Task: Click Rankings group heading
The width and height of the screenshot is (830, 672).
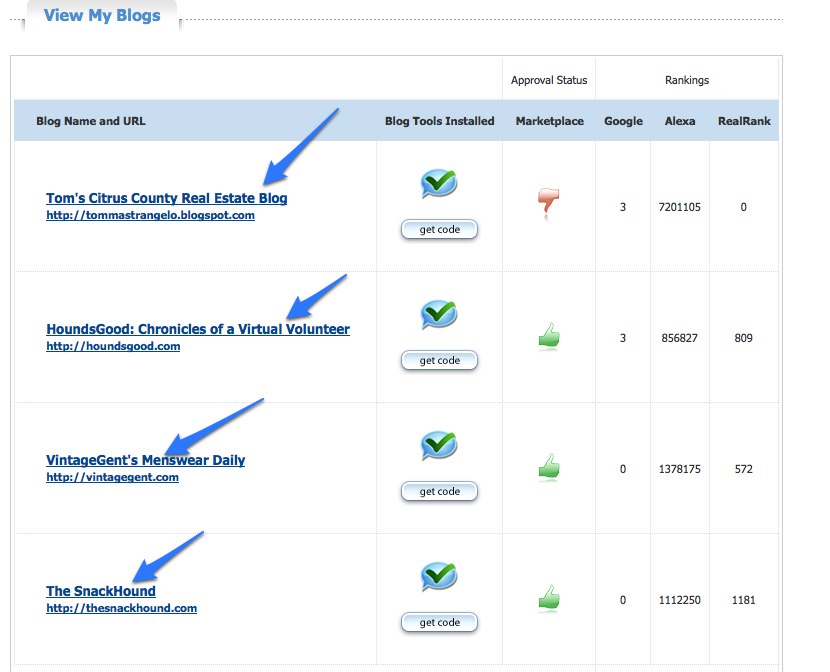Action: point(687,80)
